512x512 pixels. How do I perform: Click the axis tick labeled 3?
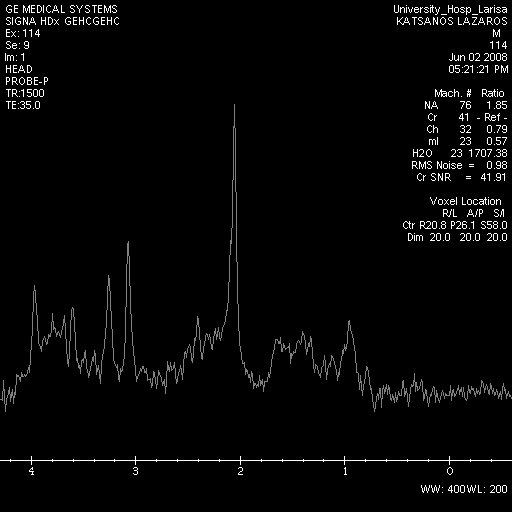point(135,471)
